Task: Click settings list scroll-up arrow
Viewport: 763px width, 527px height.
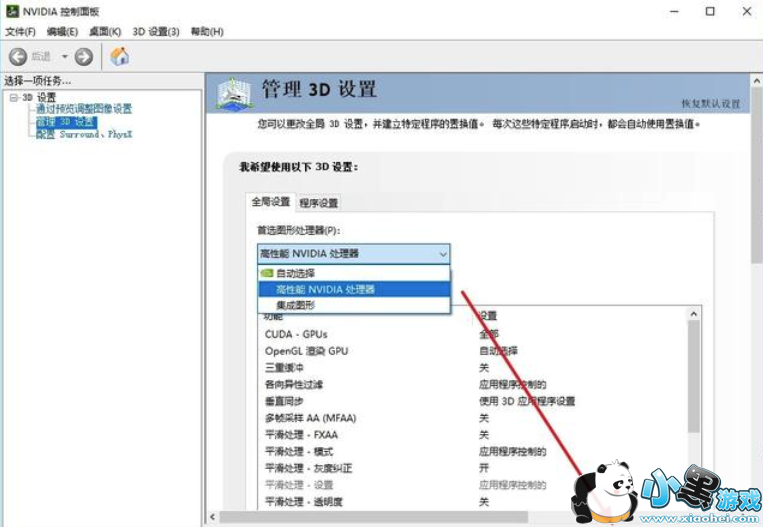Action: click(694, 314)
